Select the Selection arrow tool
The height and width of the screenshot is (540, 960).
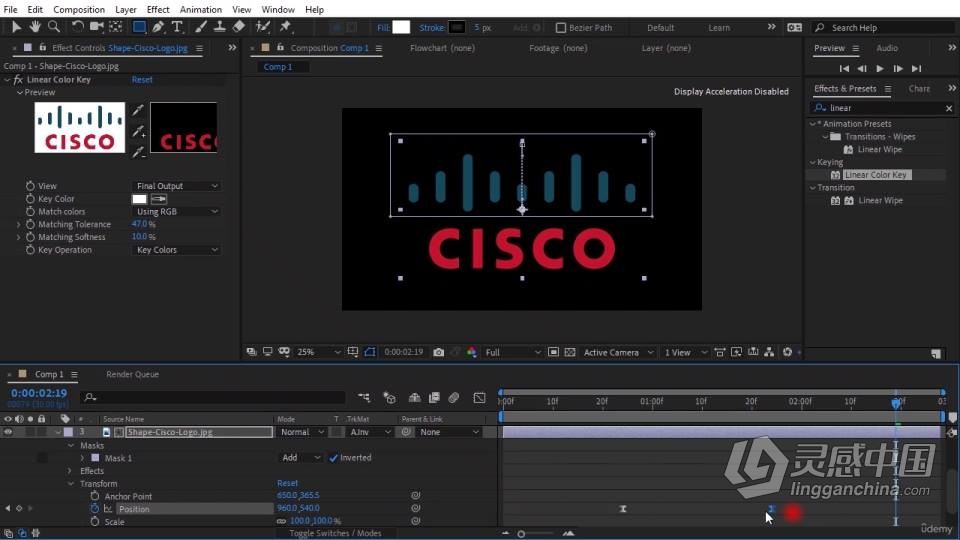click(16, 26)
